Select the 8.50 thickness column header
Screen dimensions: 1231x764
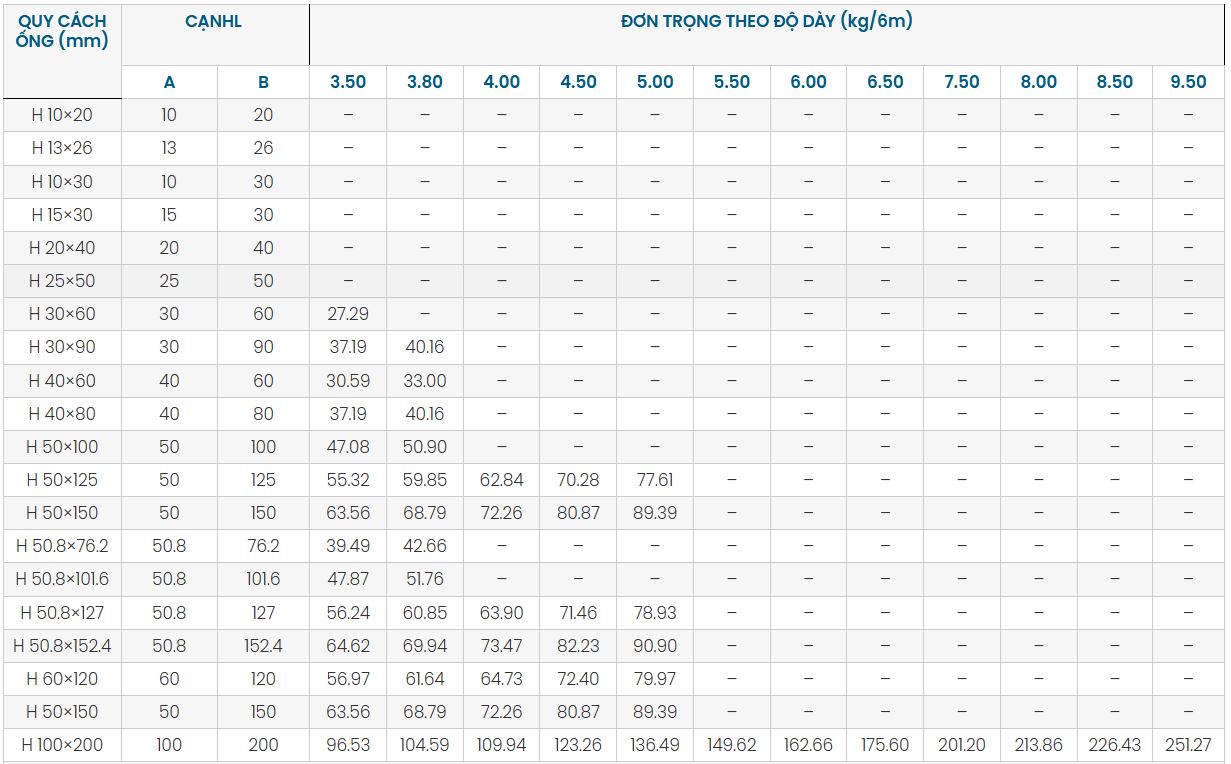(x=1115, y=82)
